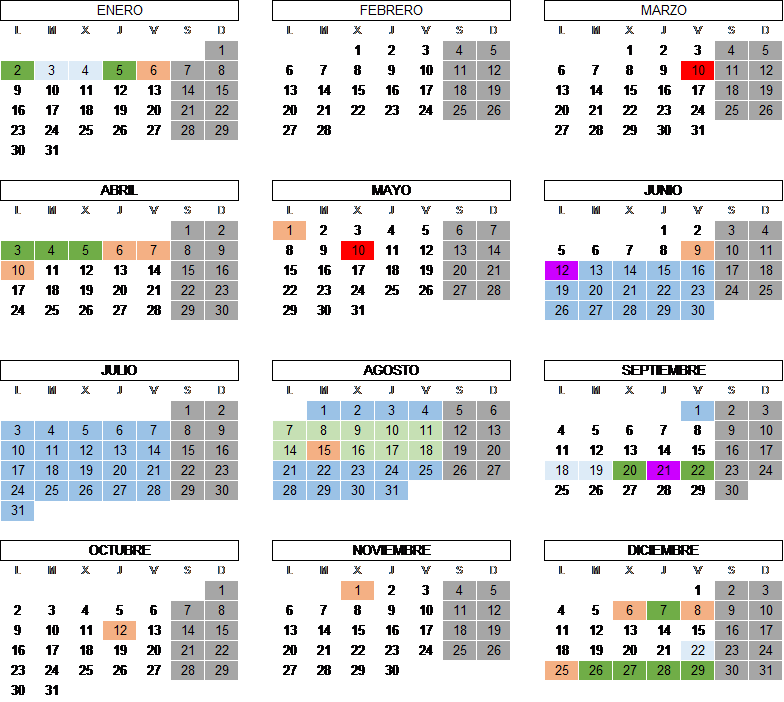Click the MARZO month header
The width and height of the screenshot is (784, 702).
point(664,10)
